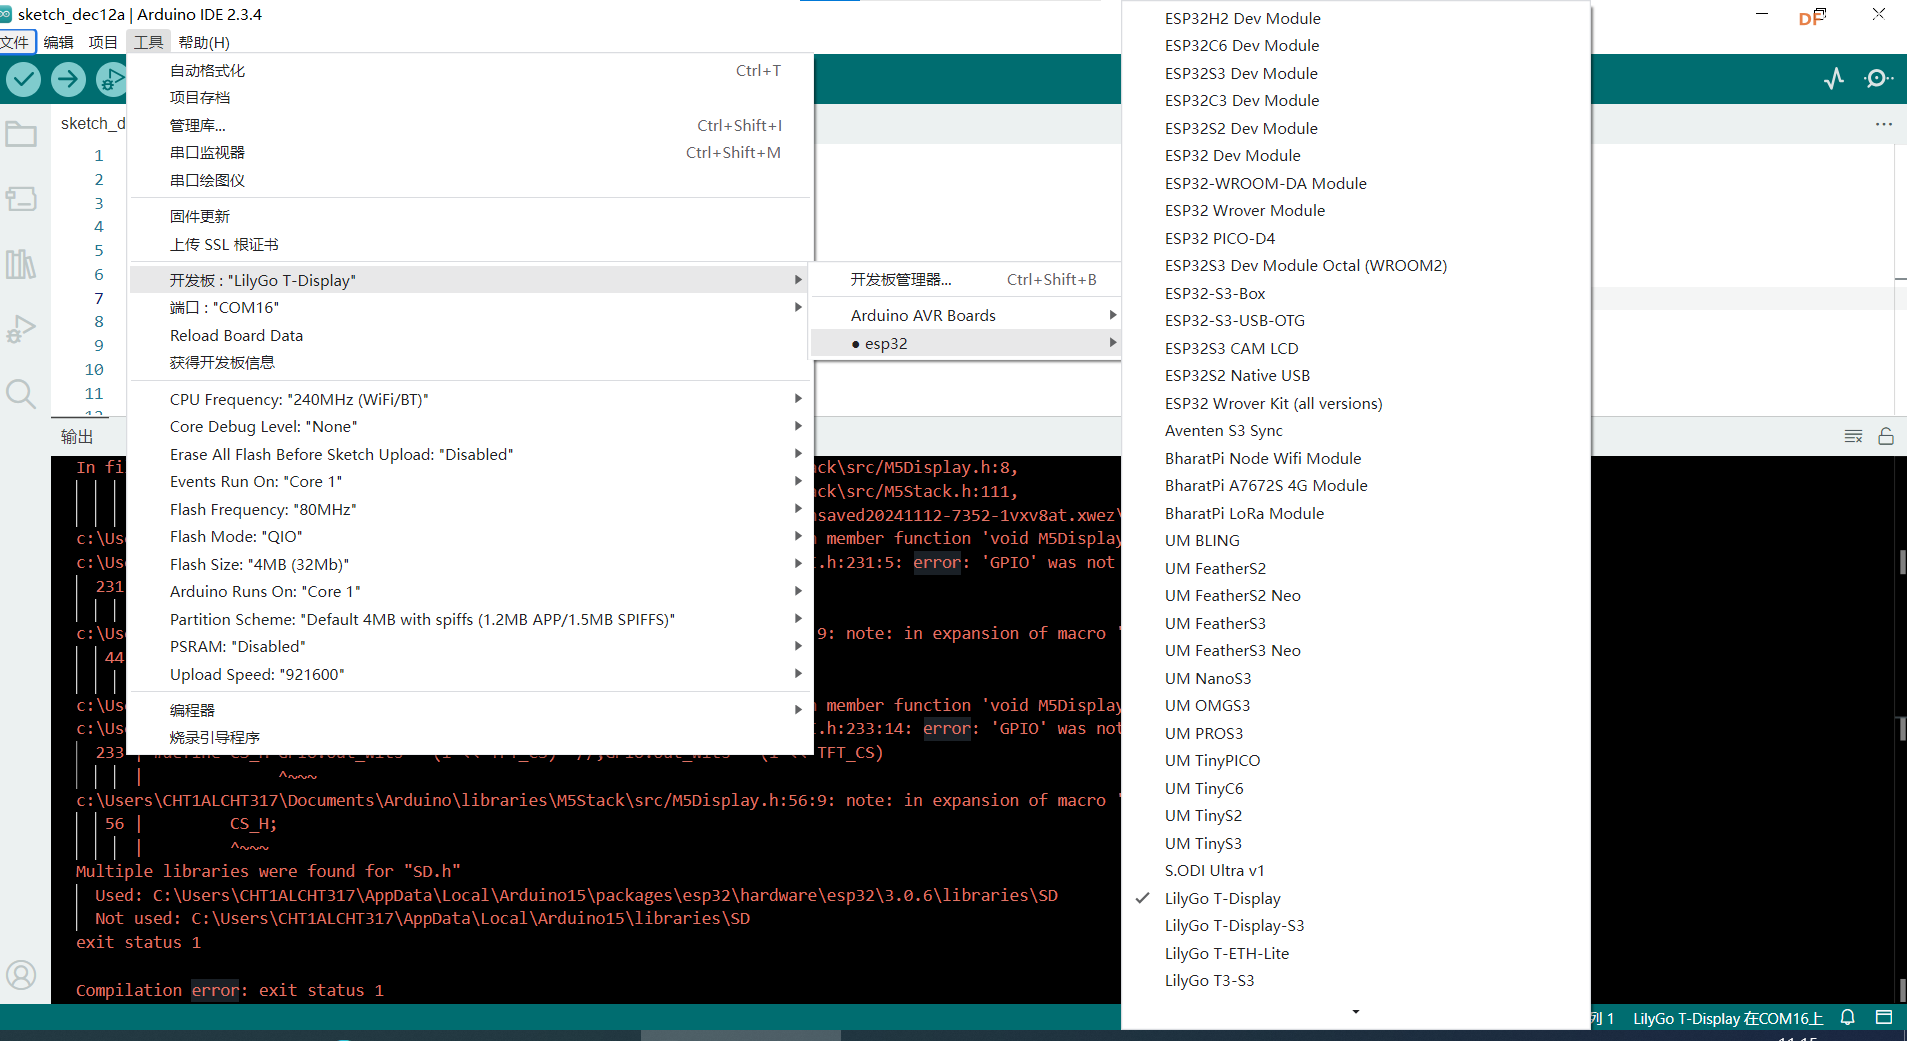Click 上传 SSL 根证书 entry

(470, 244)
